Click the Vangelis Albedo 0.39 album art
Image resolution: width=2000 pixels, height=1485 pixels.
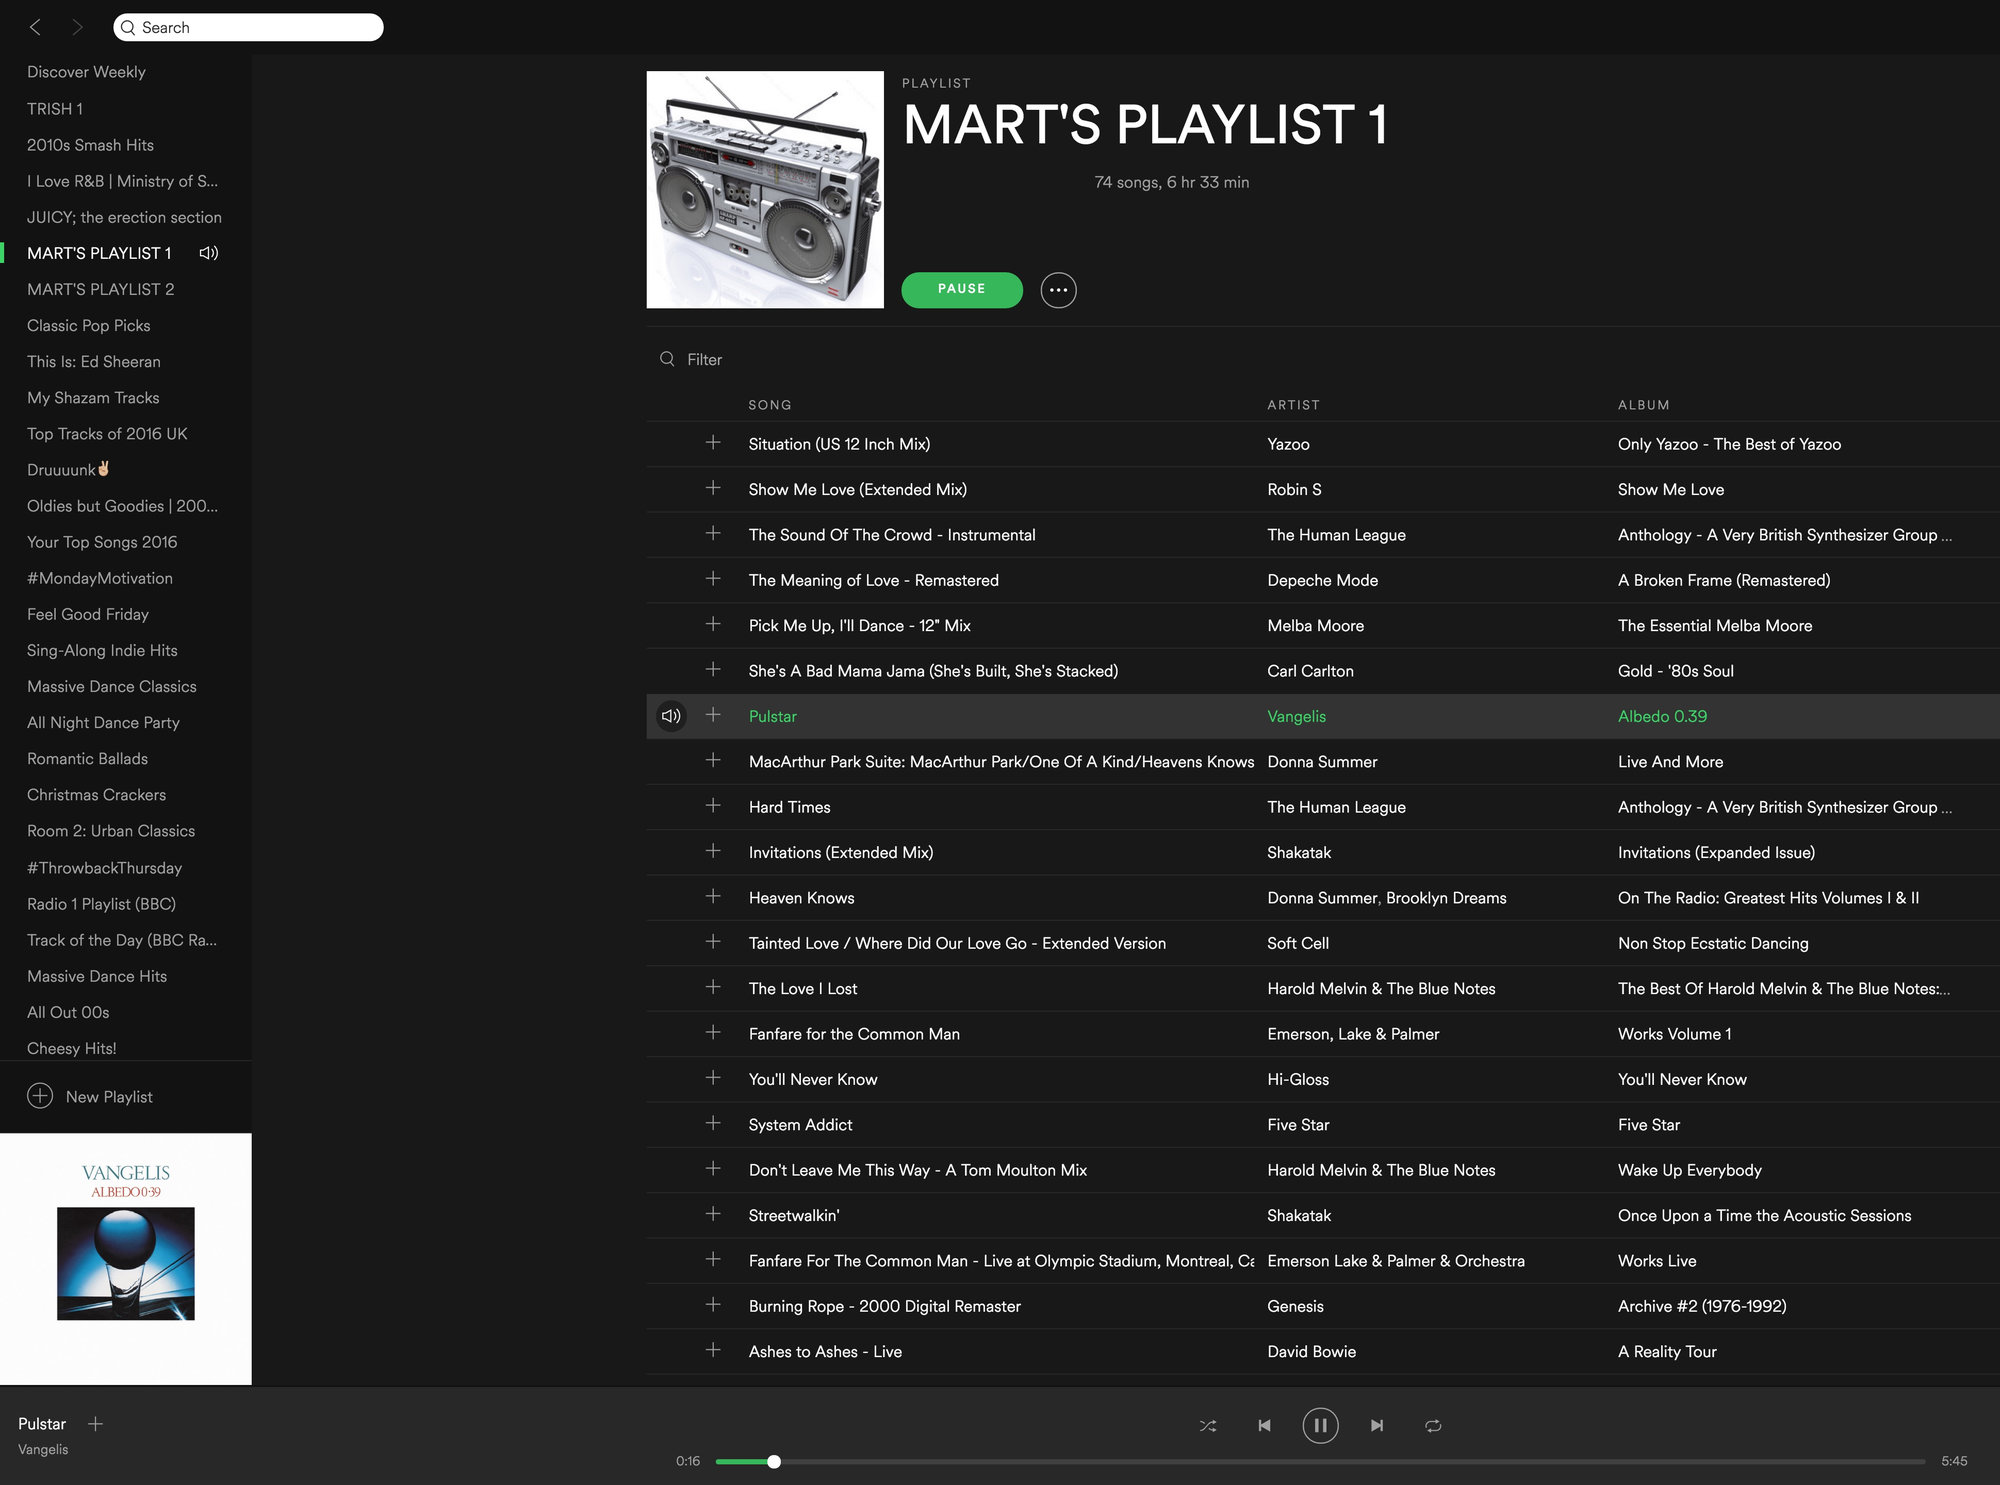coord(126,1259)
